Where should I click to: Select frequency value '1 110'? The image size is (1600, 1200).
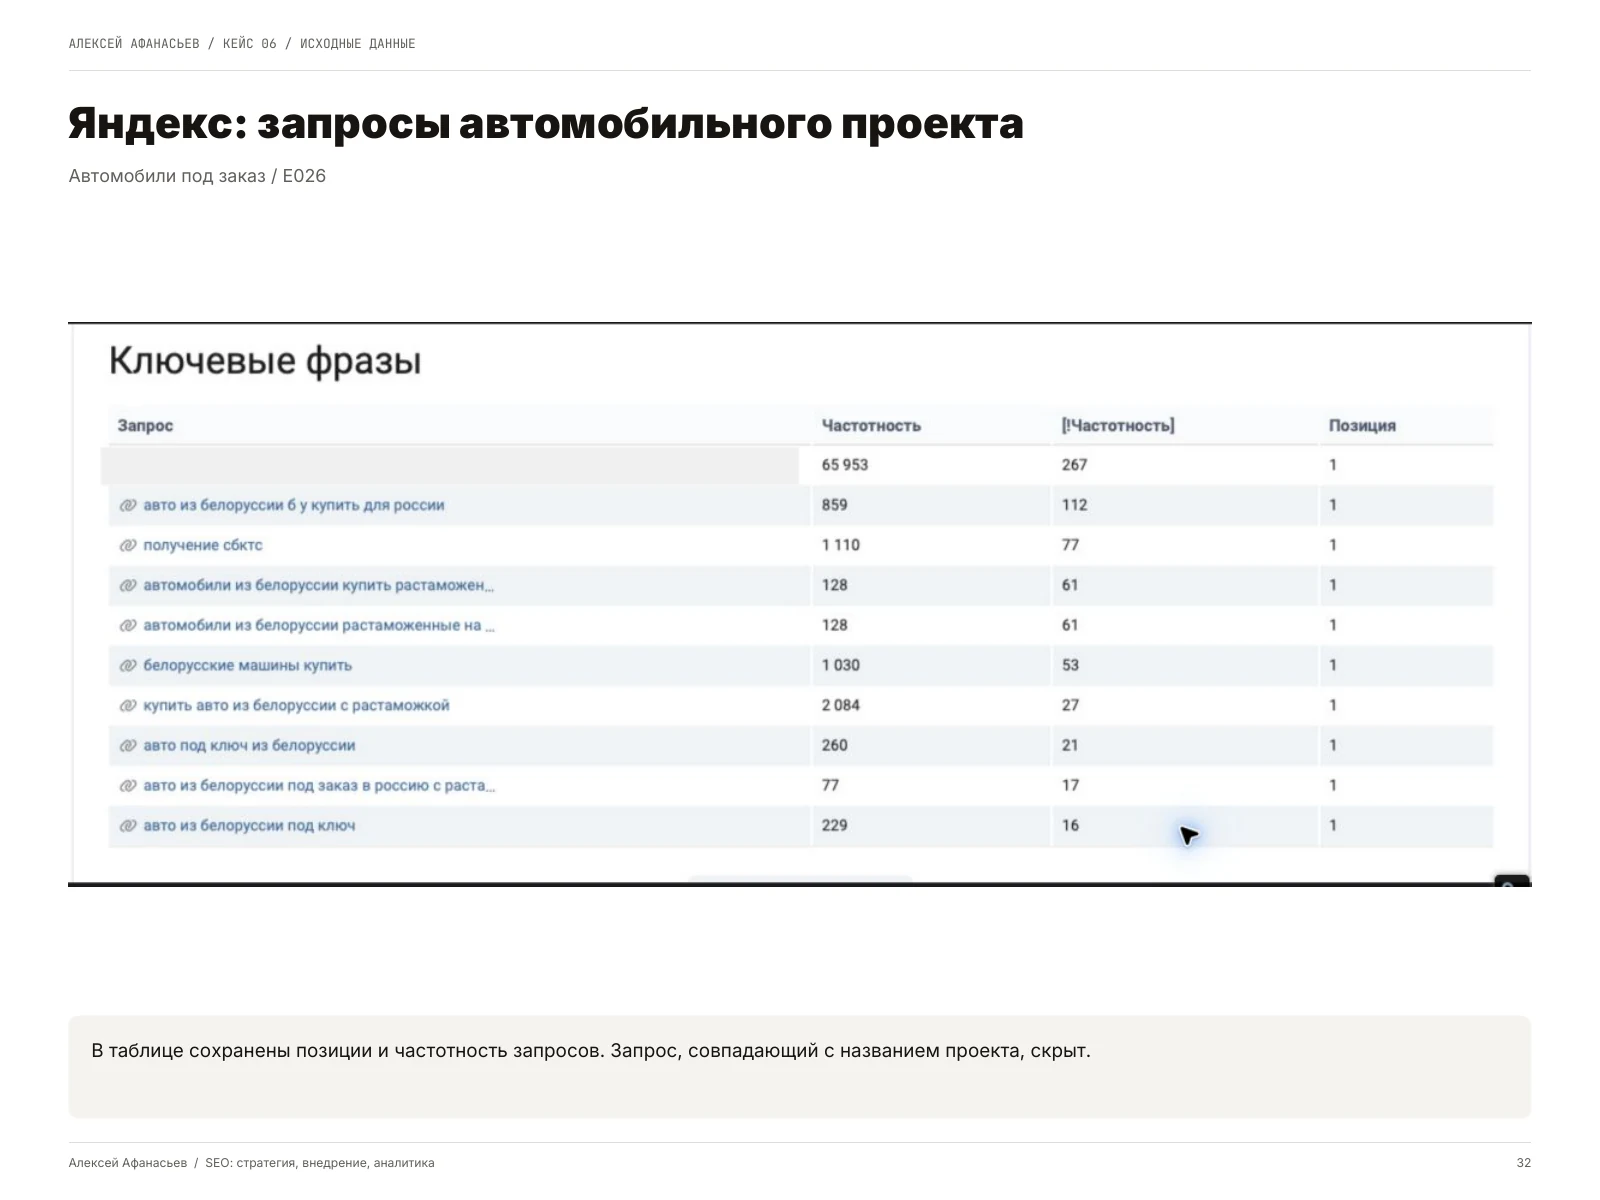pyautogui.click(x=841, y=545)
